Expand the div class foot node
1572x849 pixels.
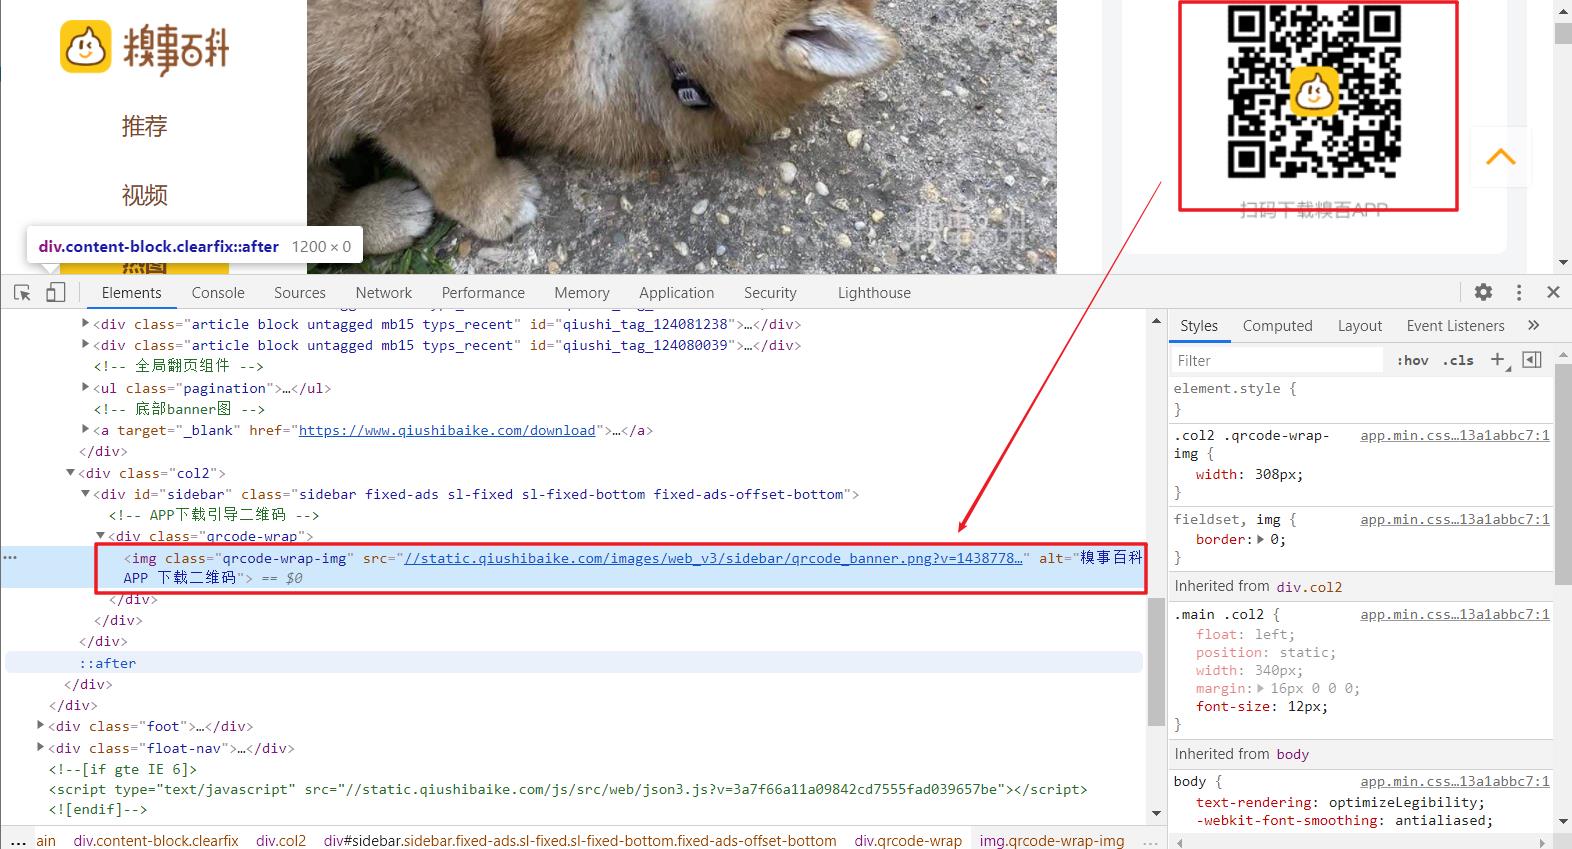pyautogui.click(x=40, y=726)
